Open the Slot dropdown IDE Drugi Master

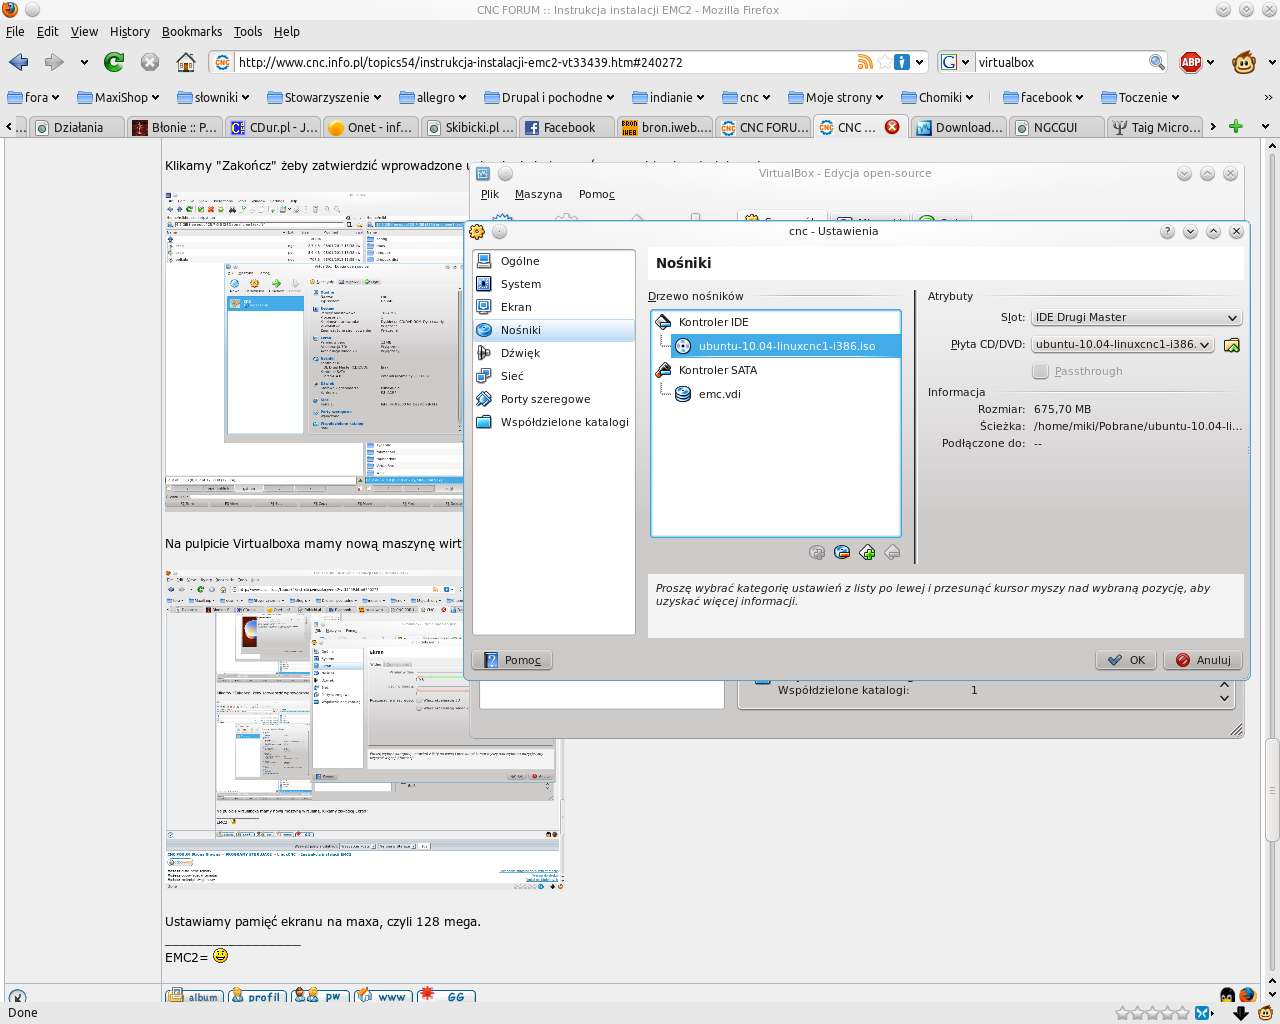(1136, 317)
